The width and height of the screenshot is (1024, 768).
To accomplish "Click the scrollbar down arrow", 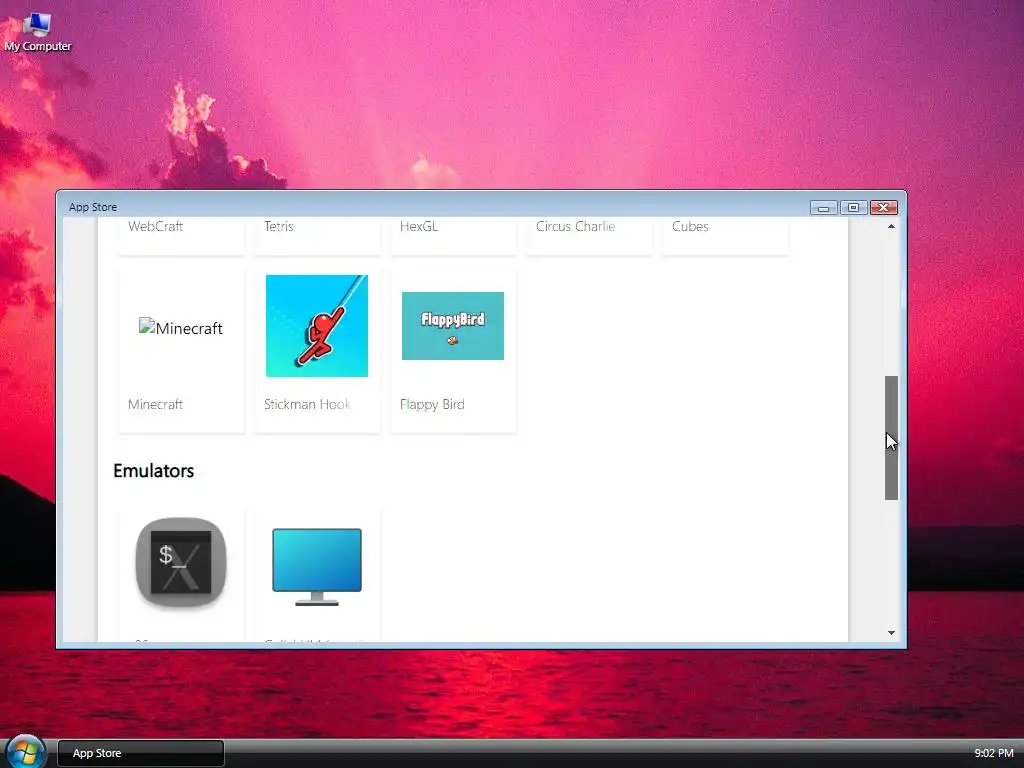I will [x=891, y=633].
